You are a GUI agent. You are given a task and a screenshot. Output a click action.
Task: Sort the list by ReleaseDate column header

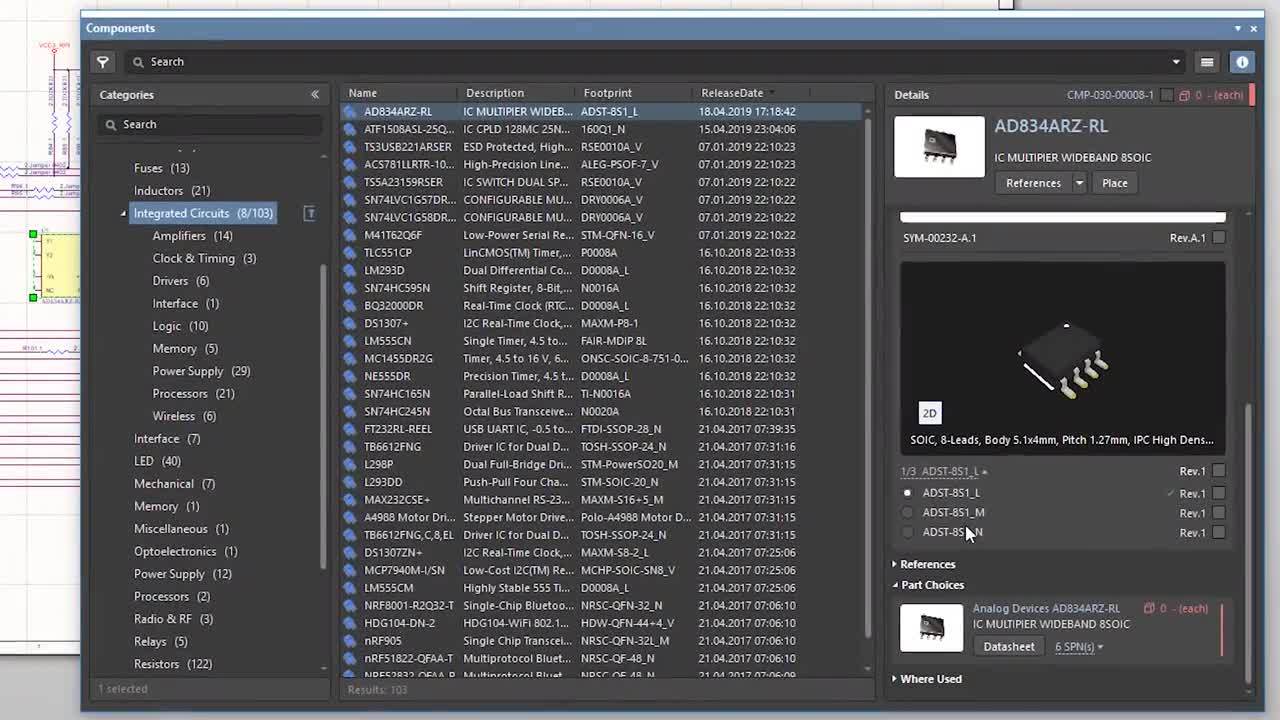(732, 93)
